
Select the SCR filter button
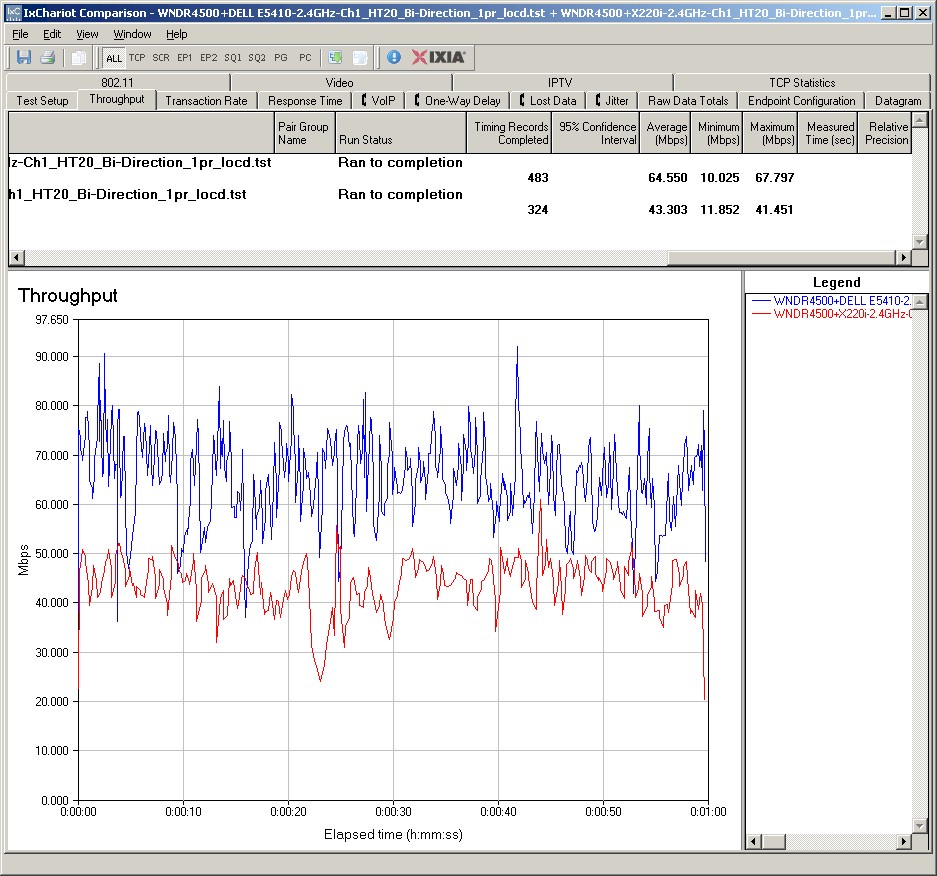[161, 57]
